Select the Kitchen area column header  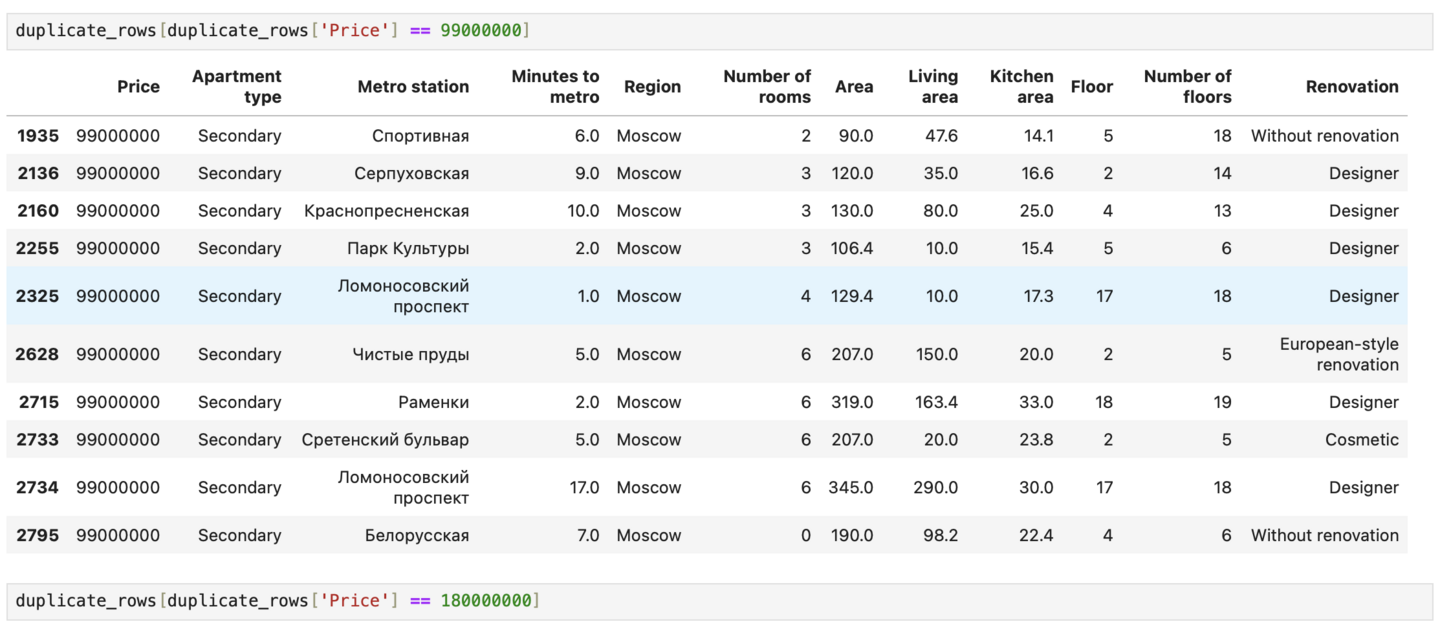click(x=1021, y=87)
